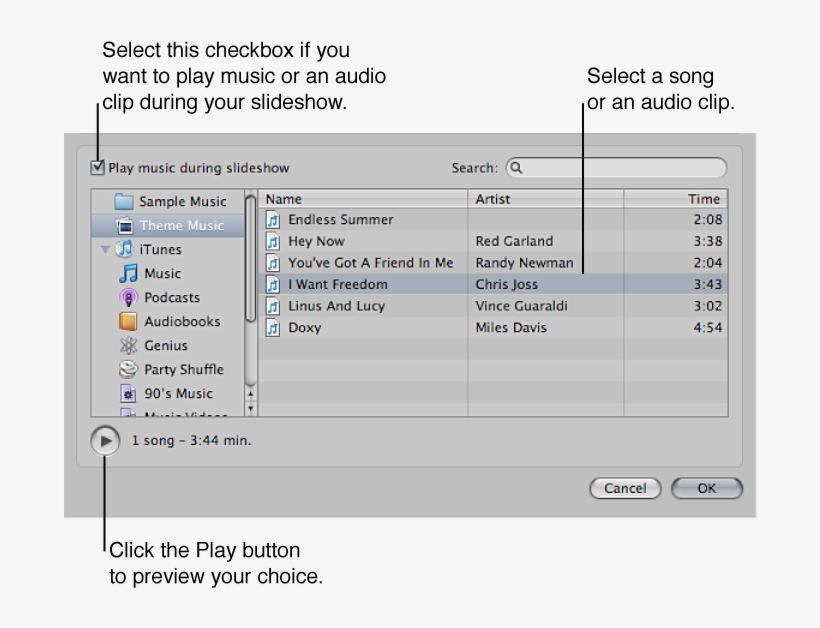This screenshot has height=628, width=820.
Task: Click the 4:54 time value
Action: [x=708, y=327]
